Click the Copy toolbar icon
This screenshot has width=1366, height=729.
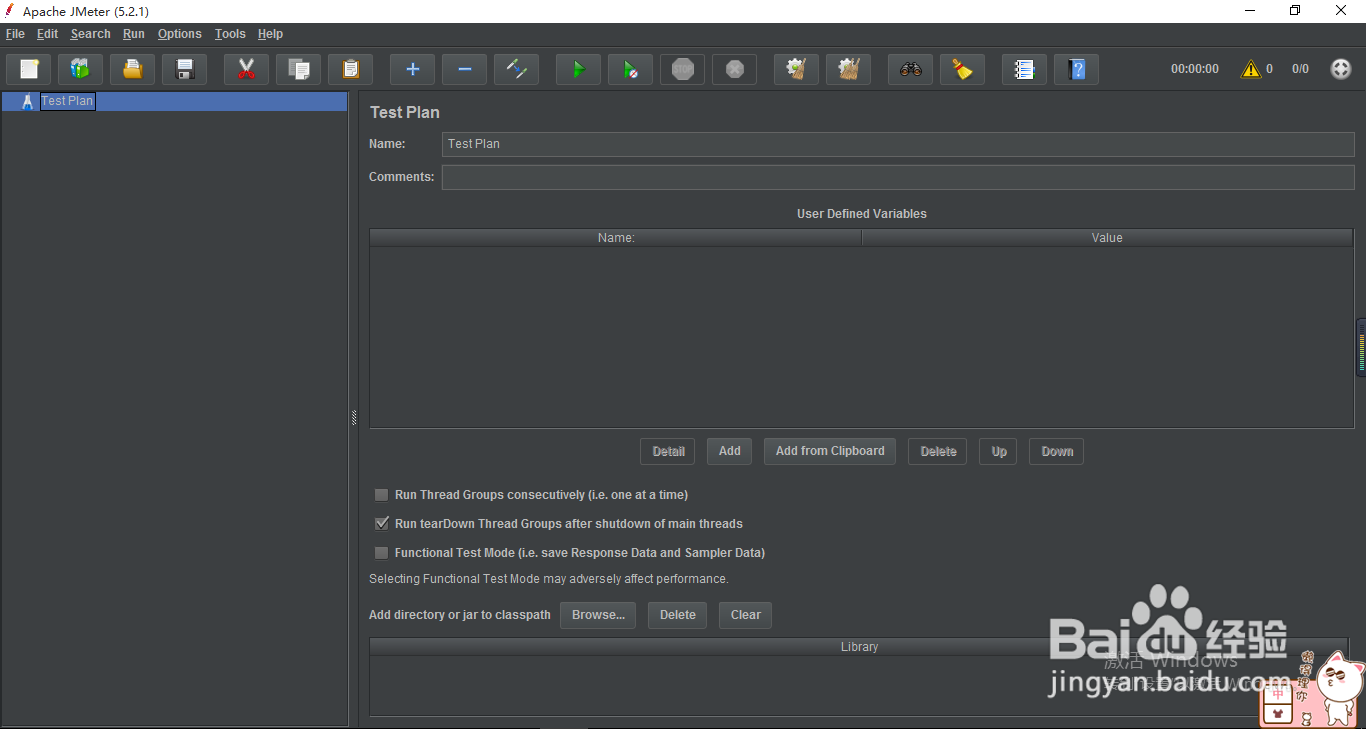point(299,69)
